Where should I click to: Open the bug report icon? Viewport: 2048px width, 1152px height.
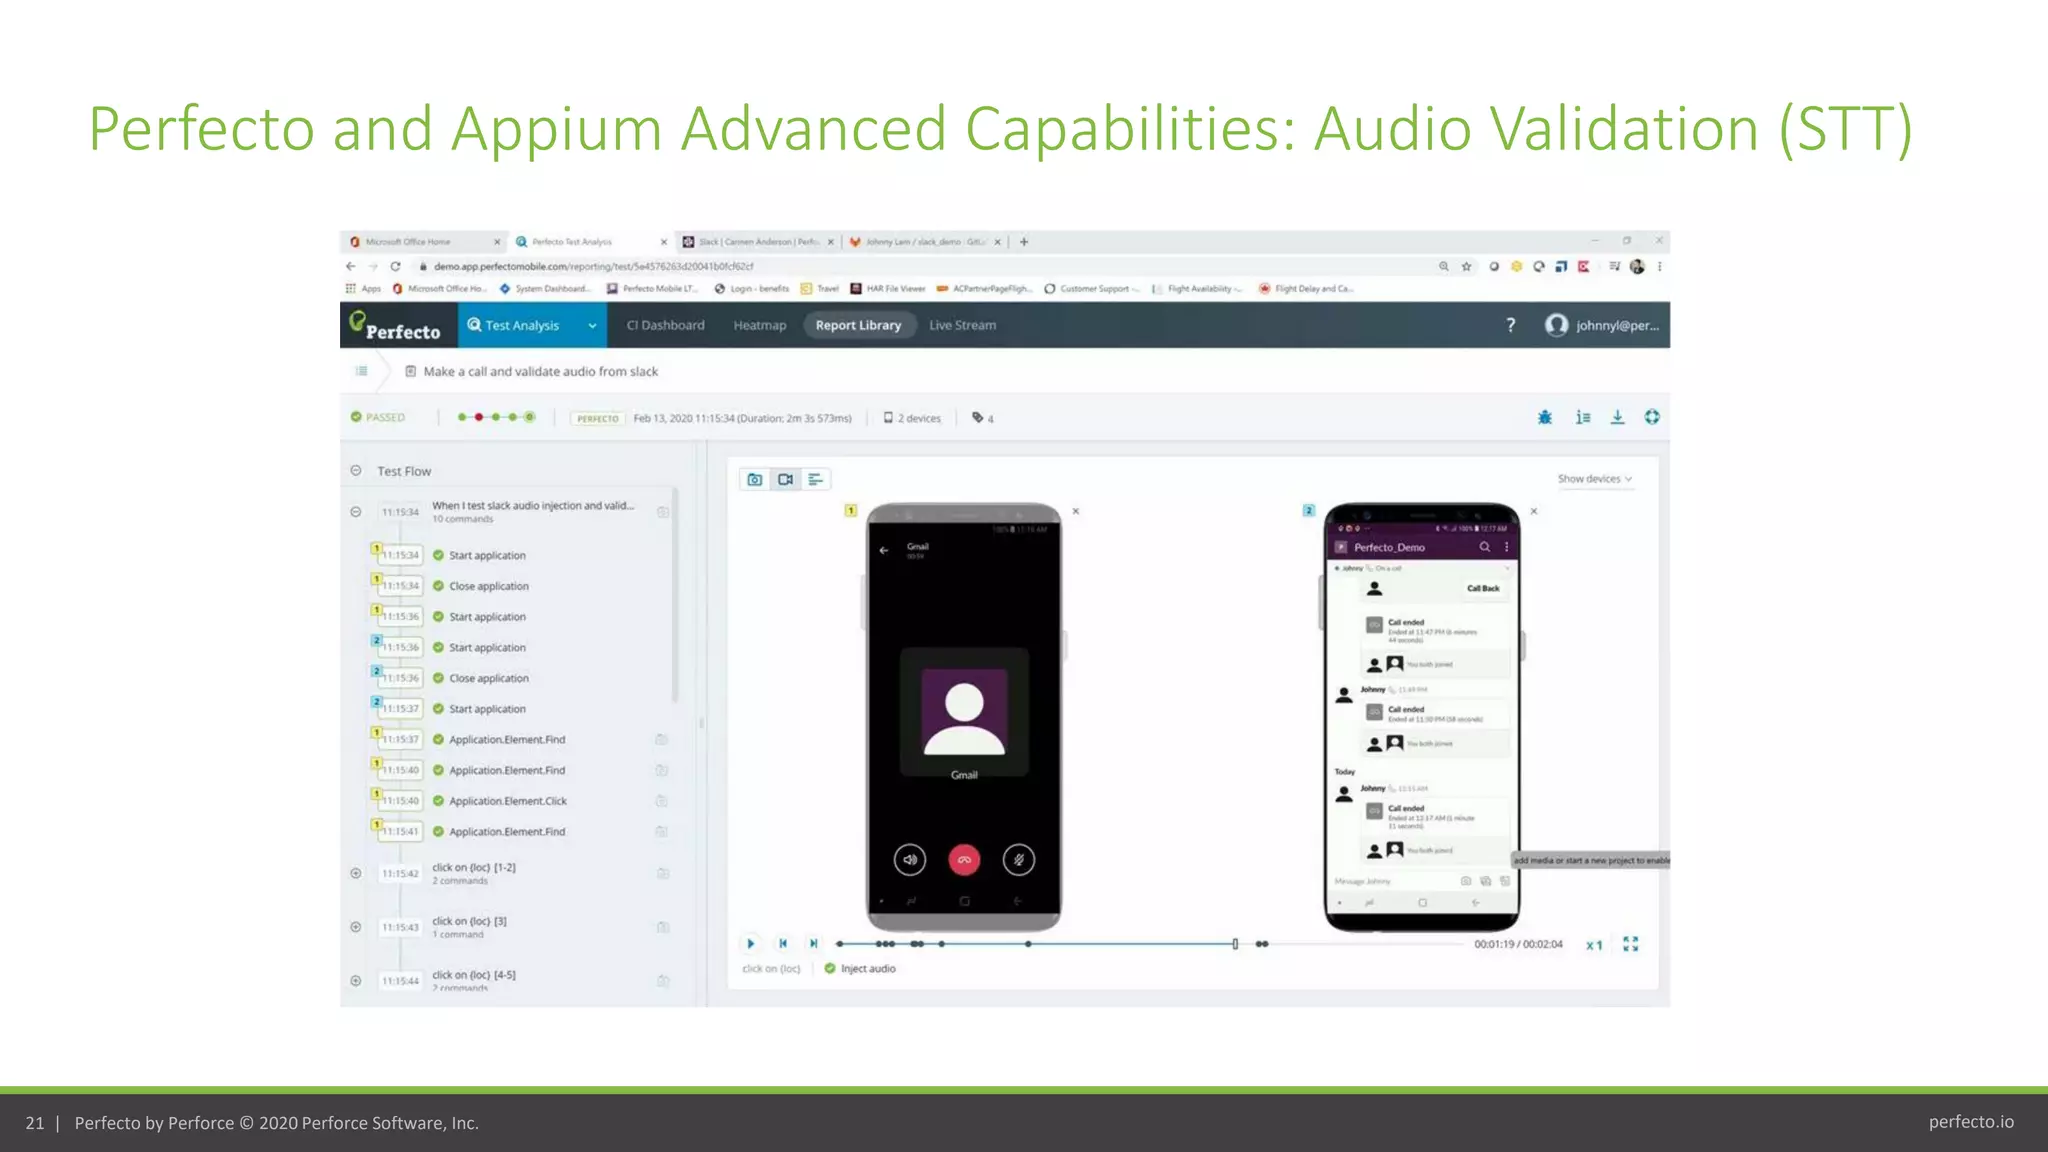1545,417
